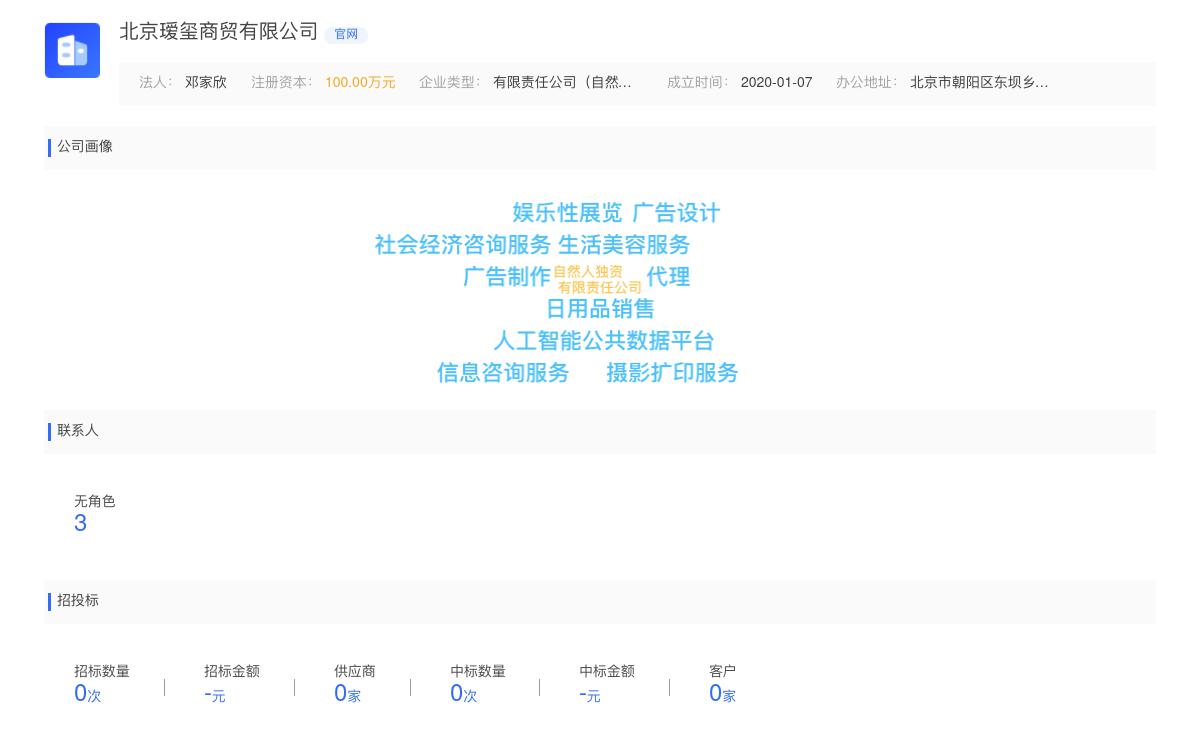Image resolution: width=1200 pixels, height=752 pixels.
Task: Toggle the 招投标 section header
Action: tap(78, 601)
